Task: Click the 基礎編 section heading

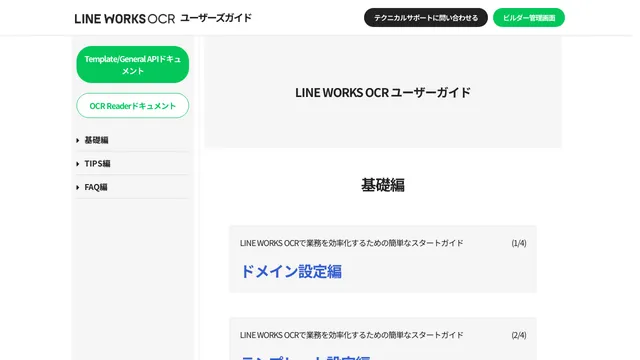Action: click(x=383, y=185)
